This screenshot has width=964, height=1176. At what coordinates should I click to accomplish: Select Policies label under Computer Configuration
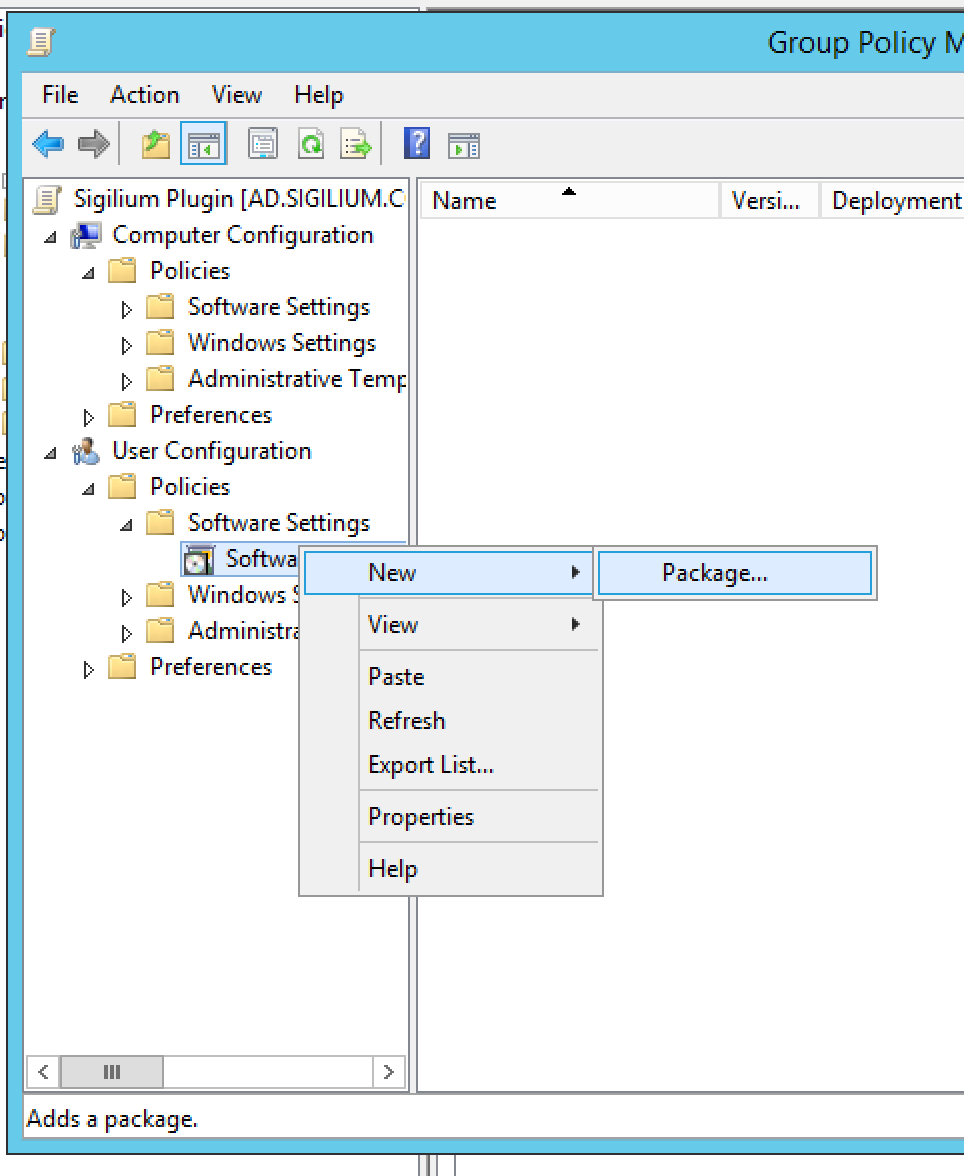click(x=190, y=271)
